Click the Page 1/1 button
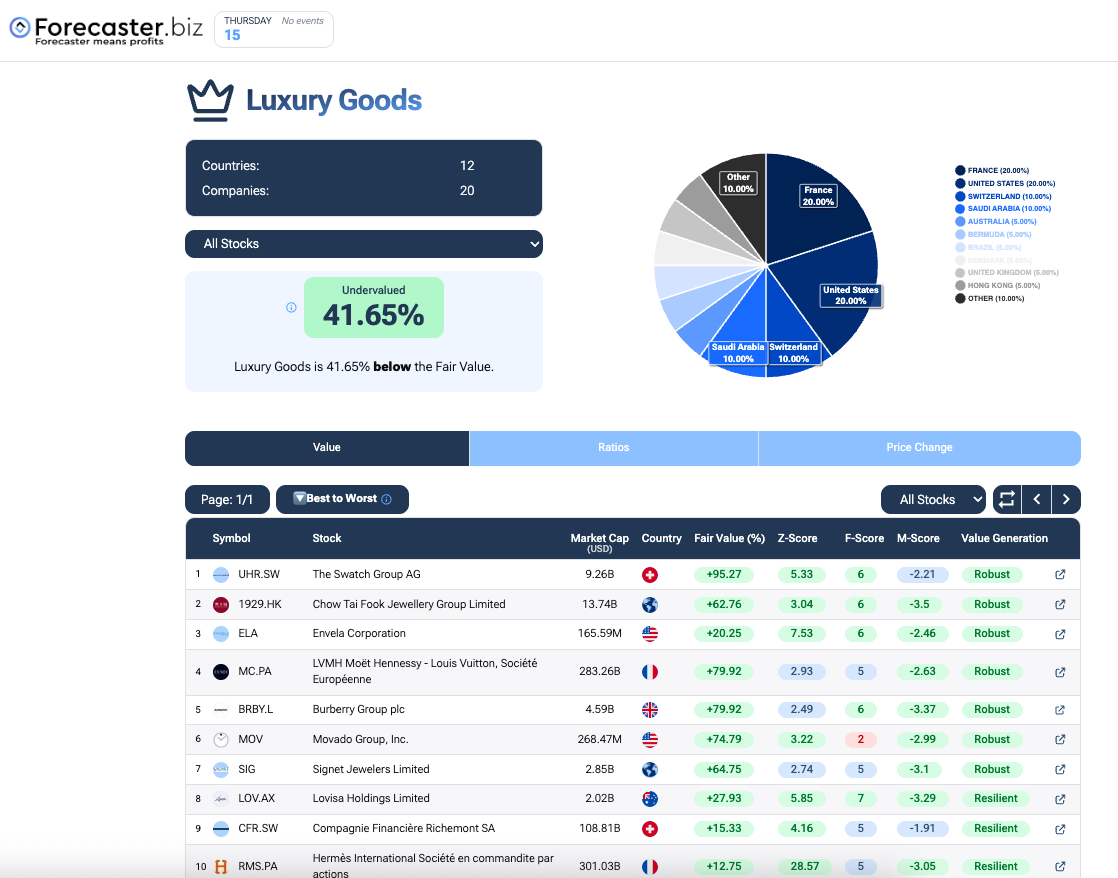This screenshot has width=1118, height=878. point(227,499)
